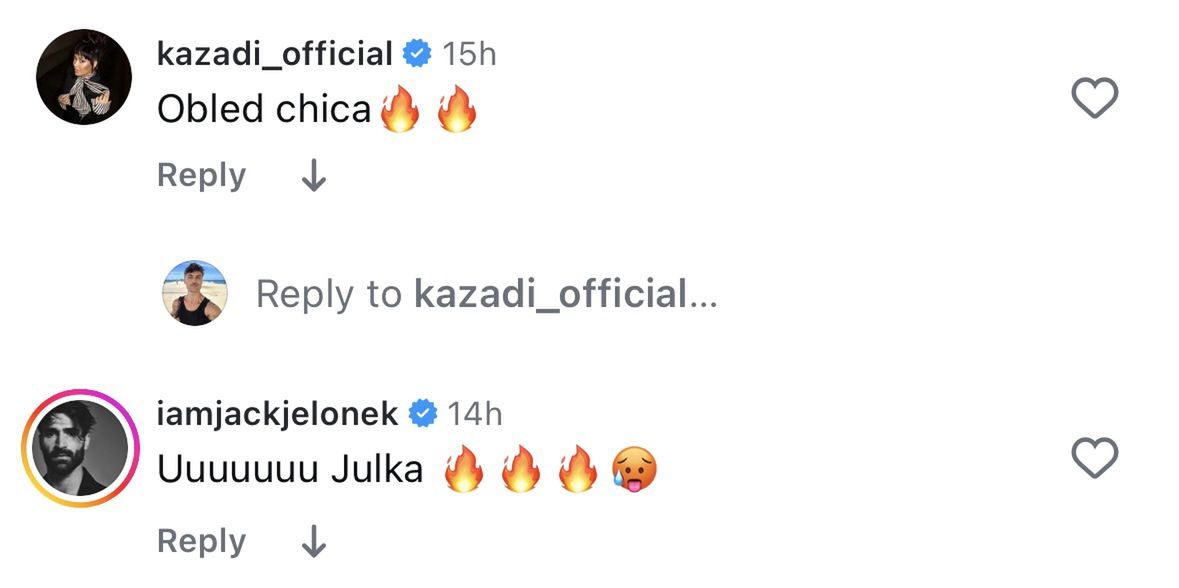This screenshot has width=1179, height=588.
Task: Click your own avatar beside the reply field
Action: point(195,294)
